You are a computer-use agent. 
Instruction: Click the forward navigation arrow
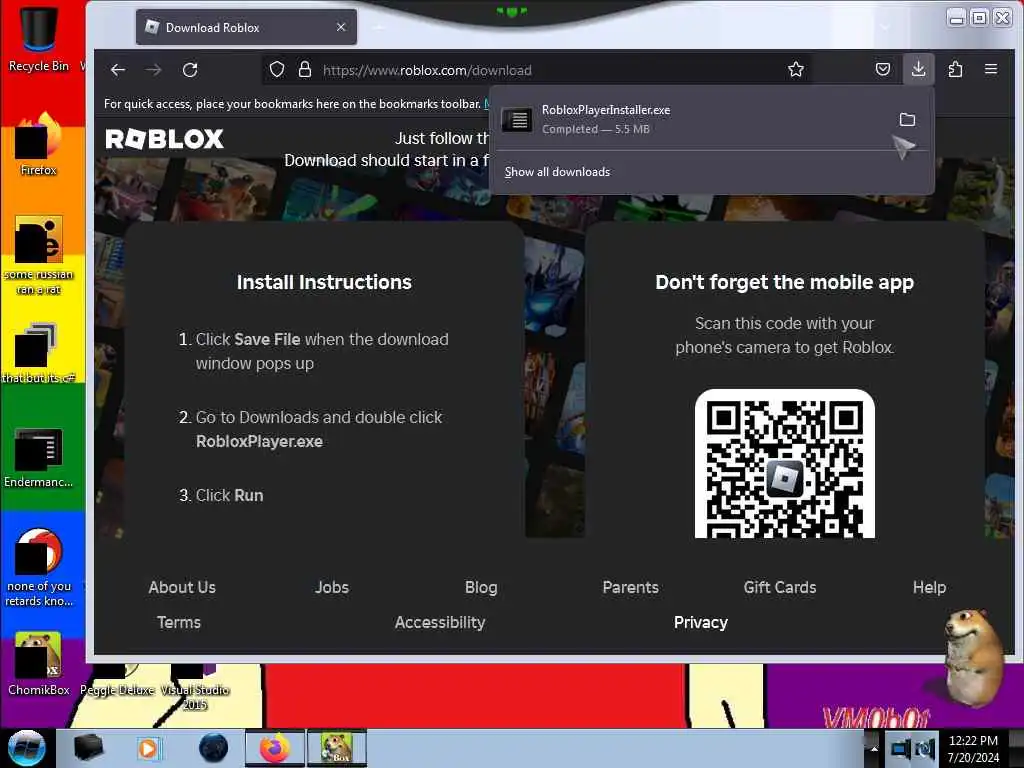(153, 70)
